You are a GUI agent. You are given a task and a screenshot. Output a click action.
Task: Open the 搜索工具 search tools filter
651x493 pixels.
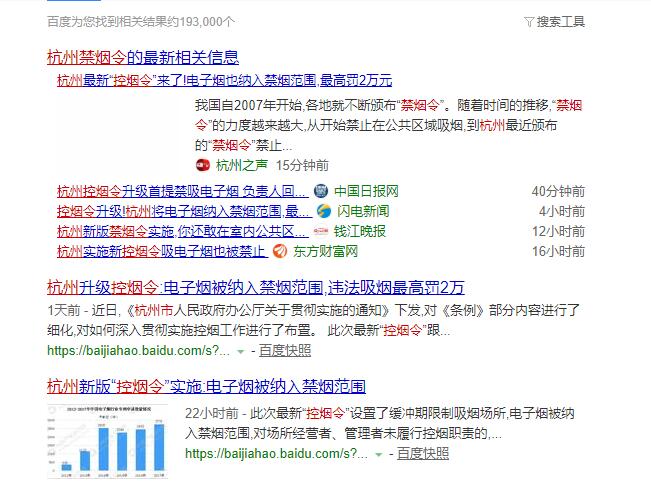[x=555, y=22]
